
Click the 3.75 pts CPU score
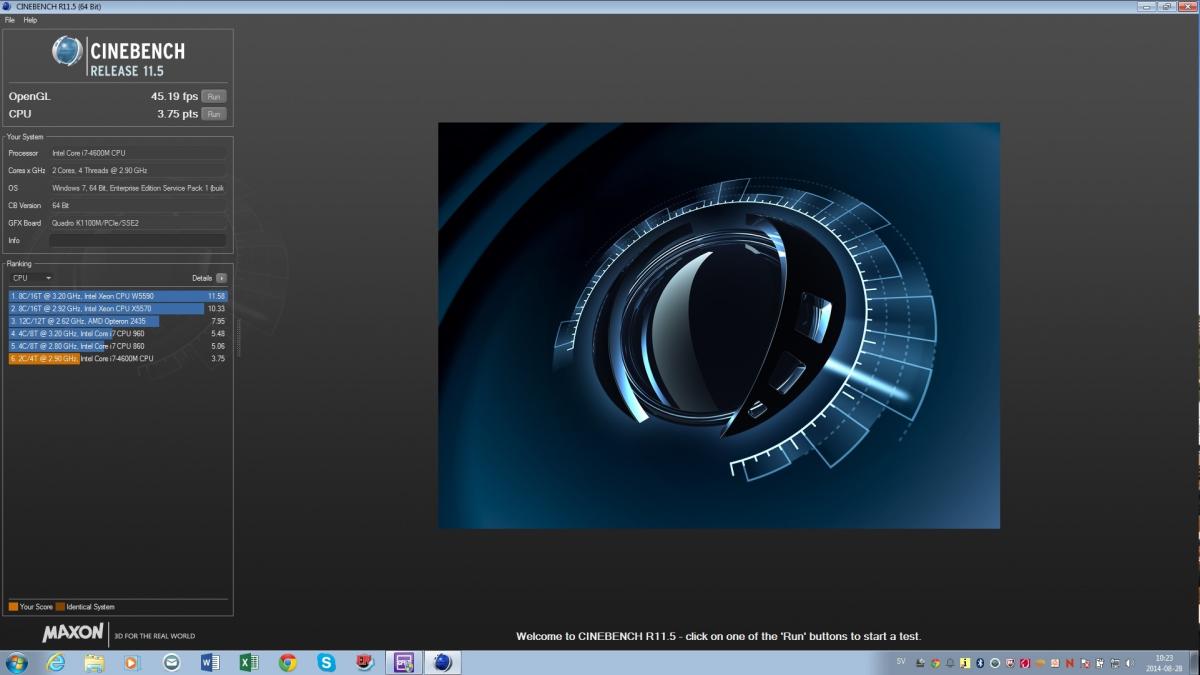point(177,114)
